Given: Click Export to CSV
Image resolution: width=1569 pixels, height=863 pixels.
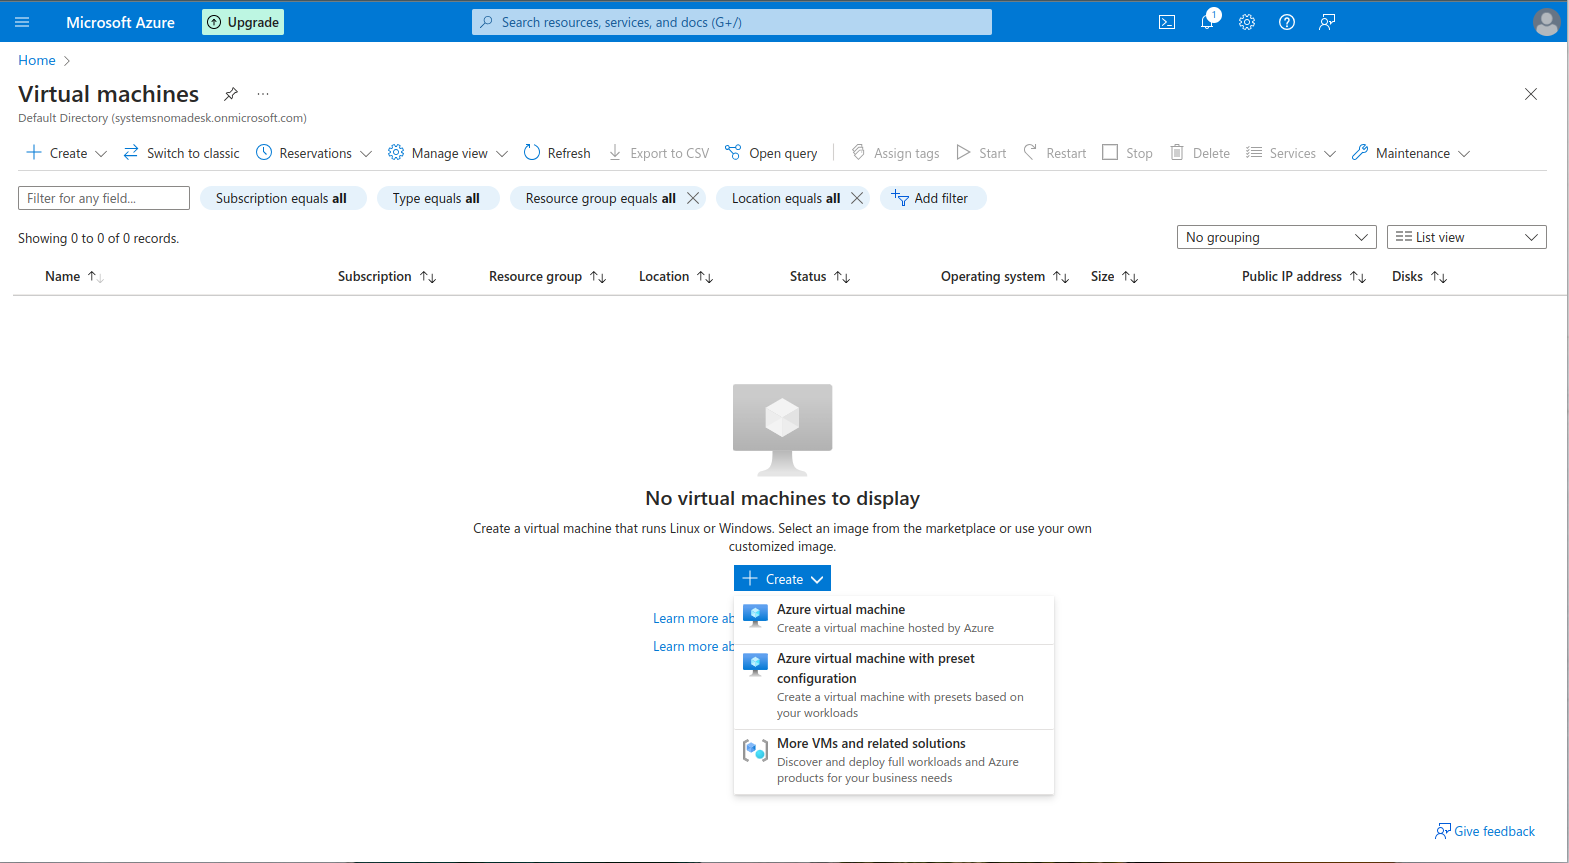Looking at the screenshot, I should point(659,153).
